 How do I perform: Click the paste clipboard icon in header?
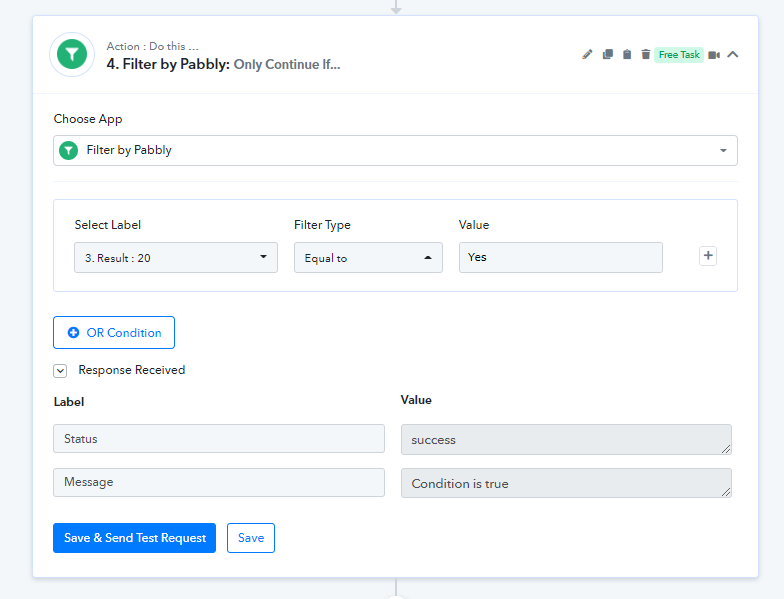click(626, 54)
